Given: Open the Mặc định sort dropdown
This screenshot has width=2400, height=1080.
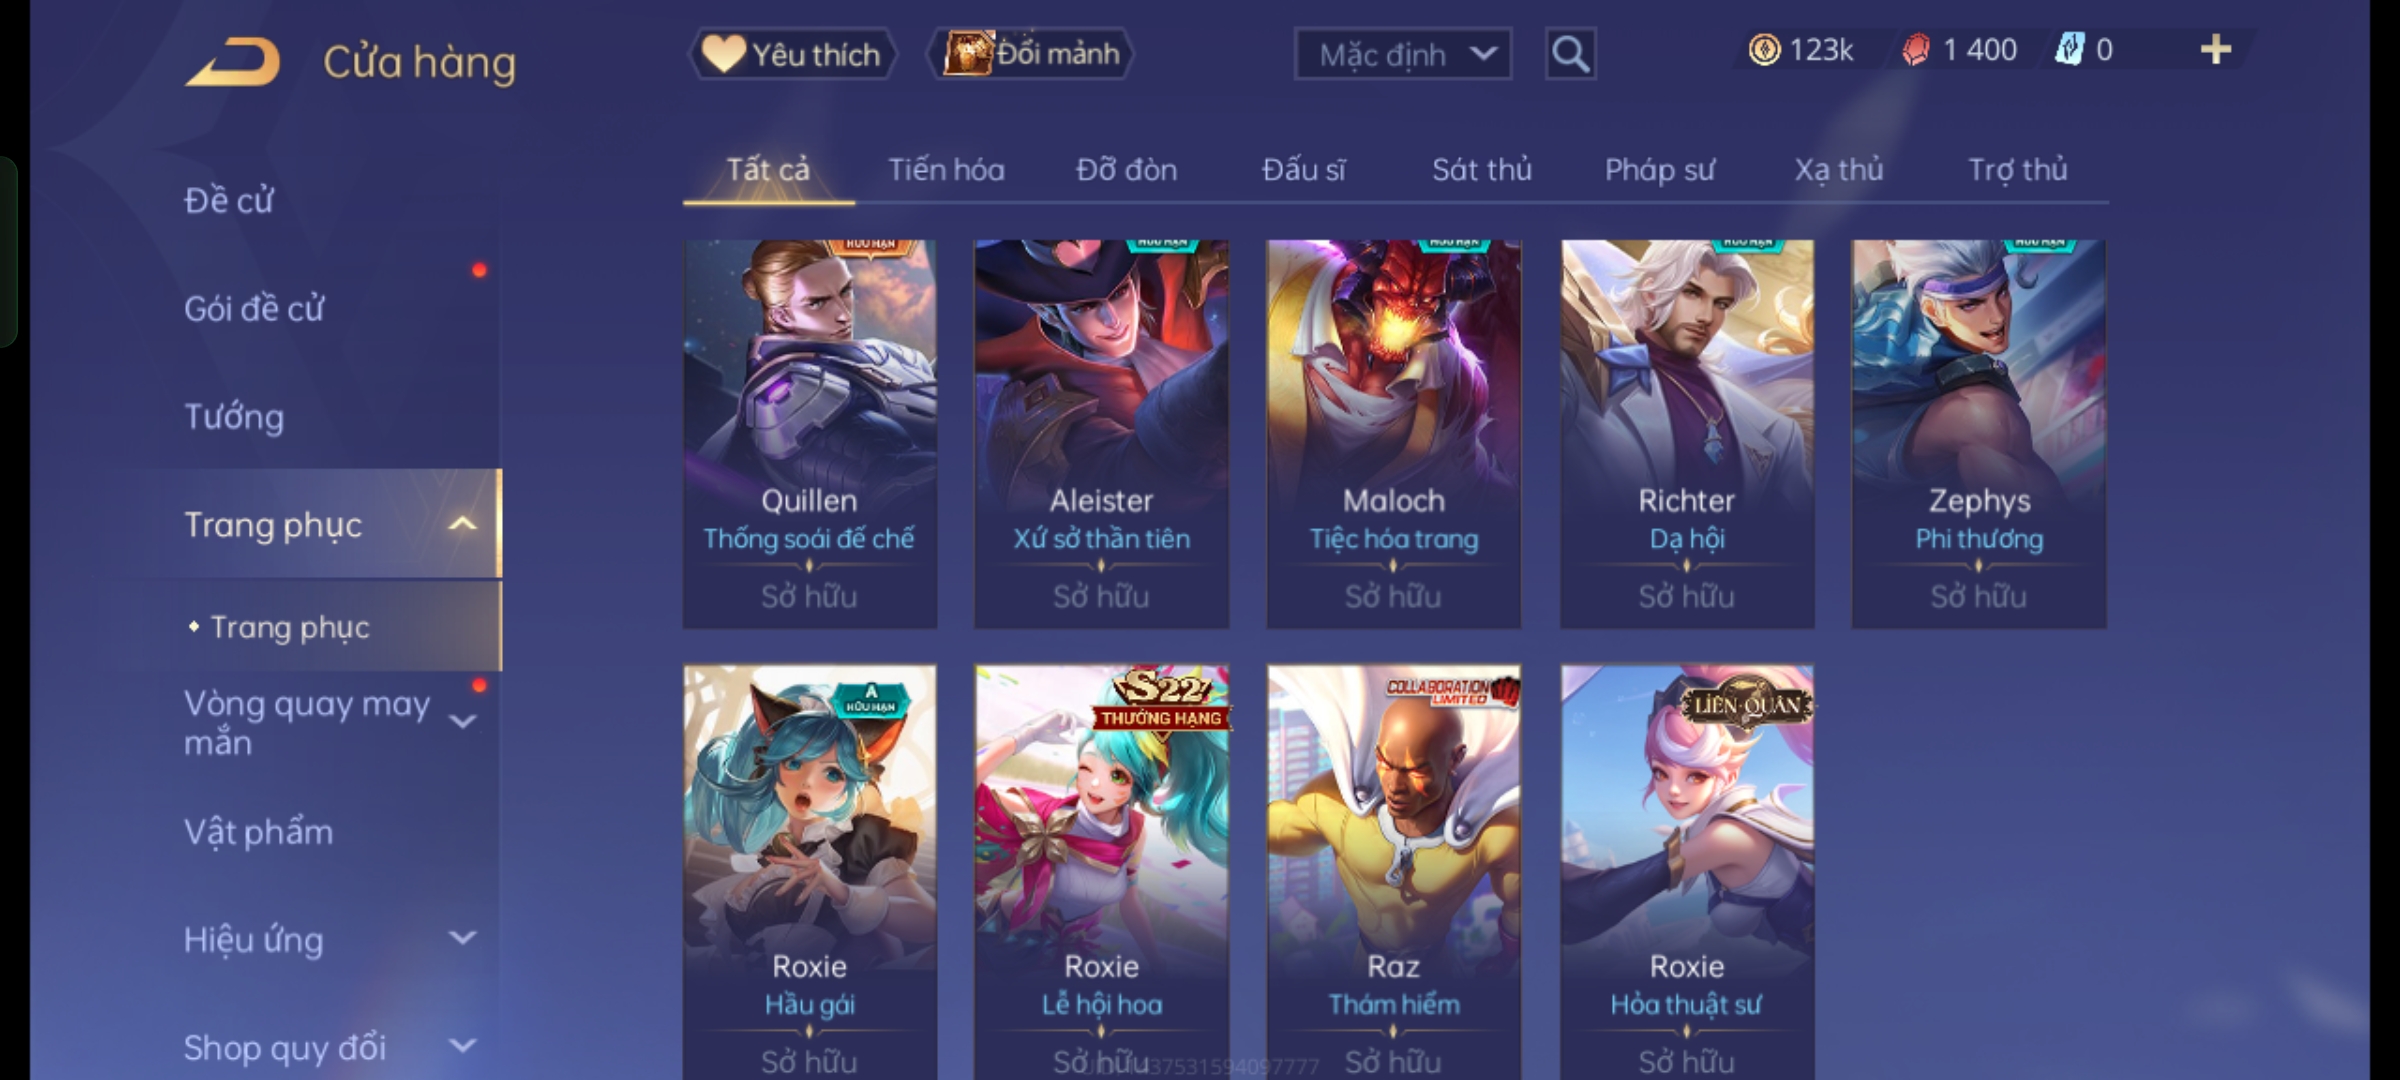Looking at the screenshot, I should [1402, 54].
